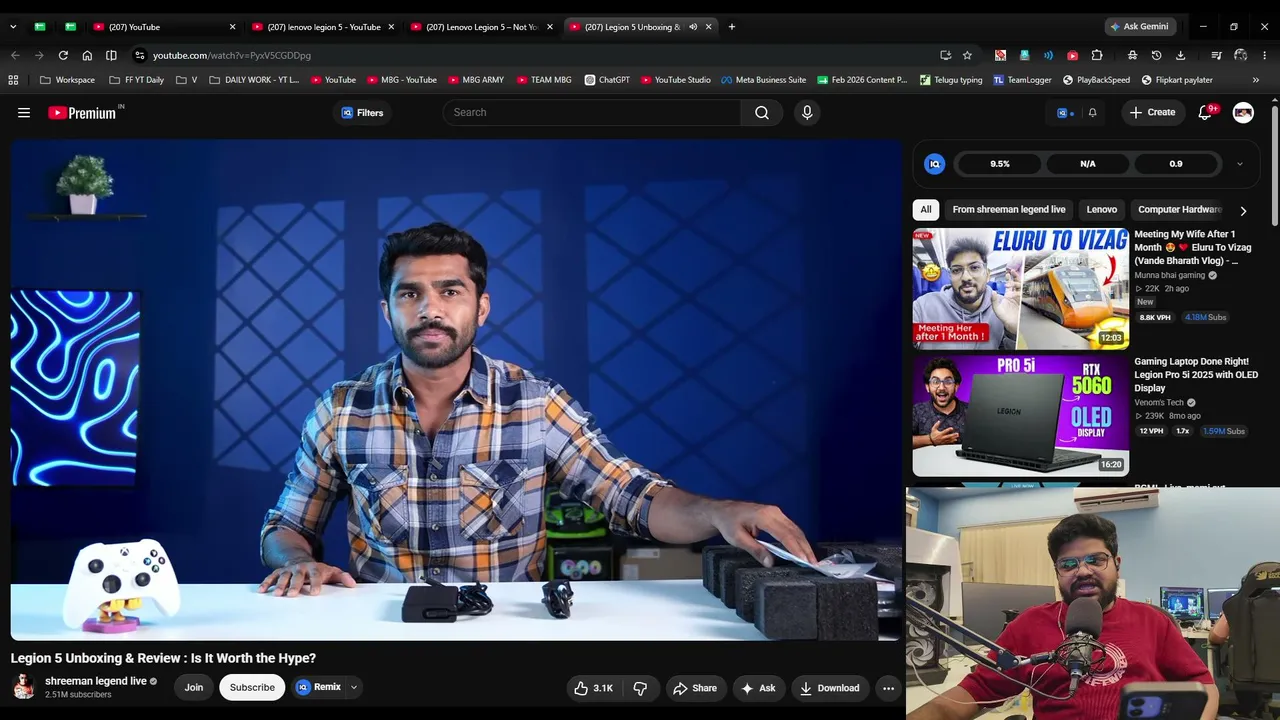Open the browser extensions puzzle icon
Image resolution: width=1280 pixels, height=720 pixels.
(x=1097, y=55)
